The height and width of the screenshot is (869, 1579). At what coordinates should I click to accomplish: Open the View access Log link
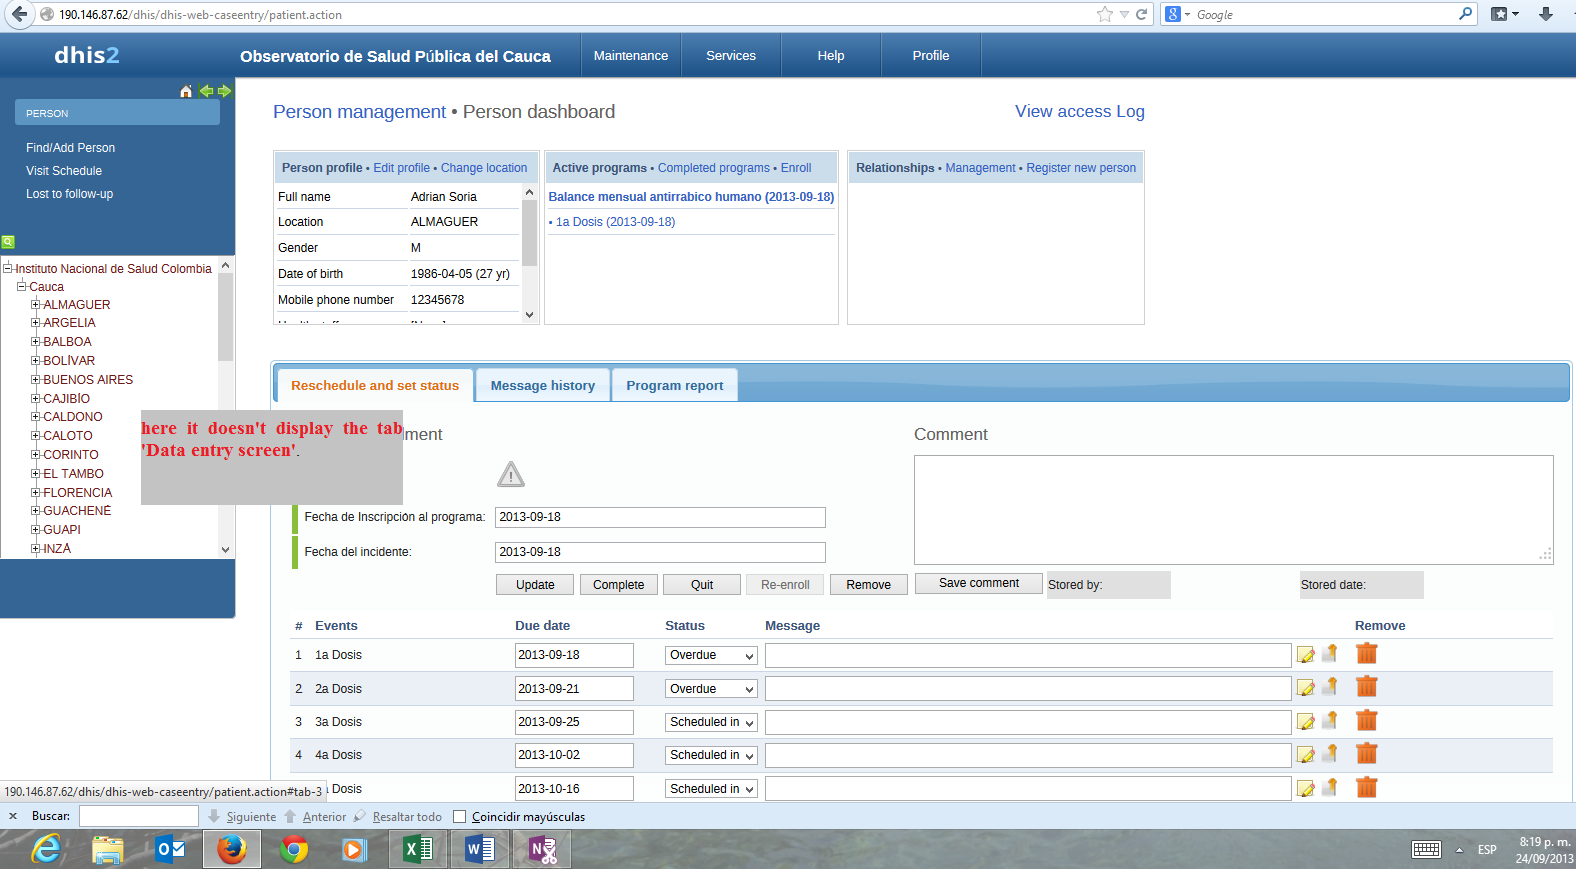(1079, 111)
